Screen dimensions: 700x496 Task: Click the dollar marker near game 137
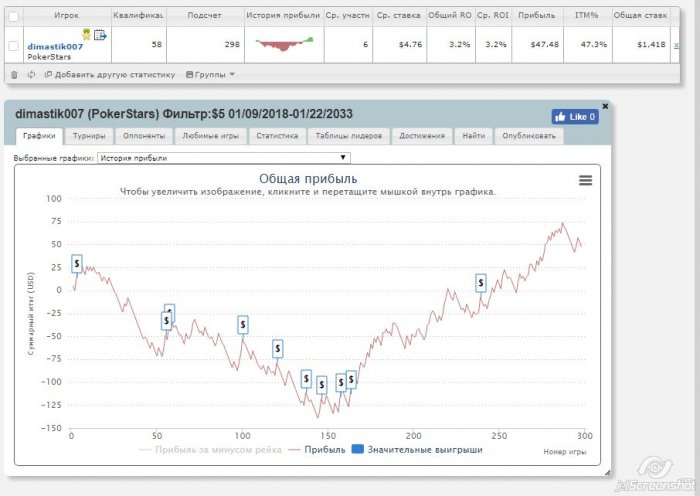pos(306,379)
